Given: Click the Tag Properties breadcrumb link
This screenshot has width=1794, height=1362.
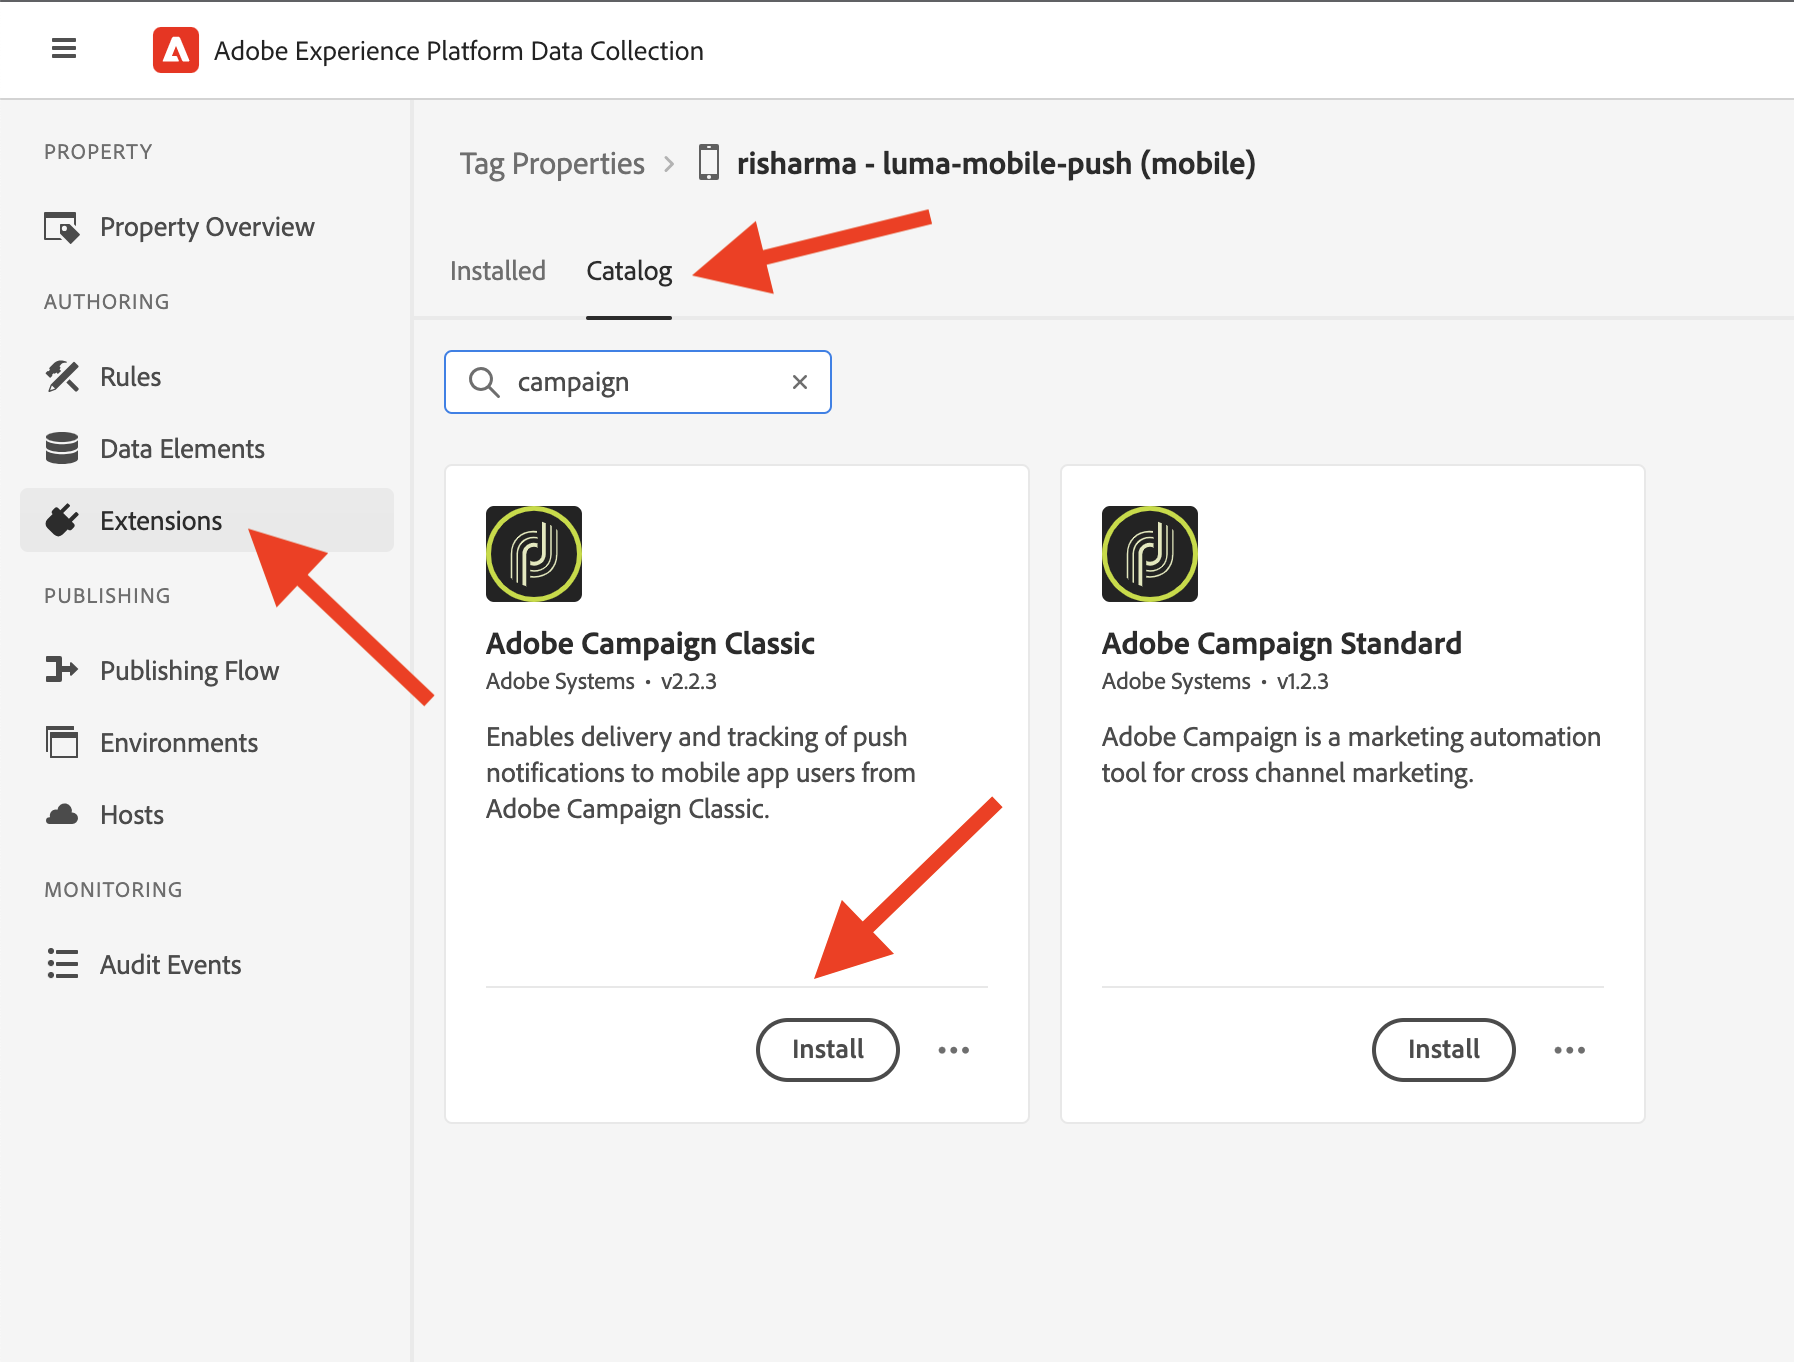Looking at the screenshot, I should (x=552, y=163).
